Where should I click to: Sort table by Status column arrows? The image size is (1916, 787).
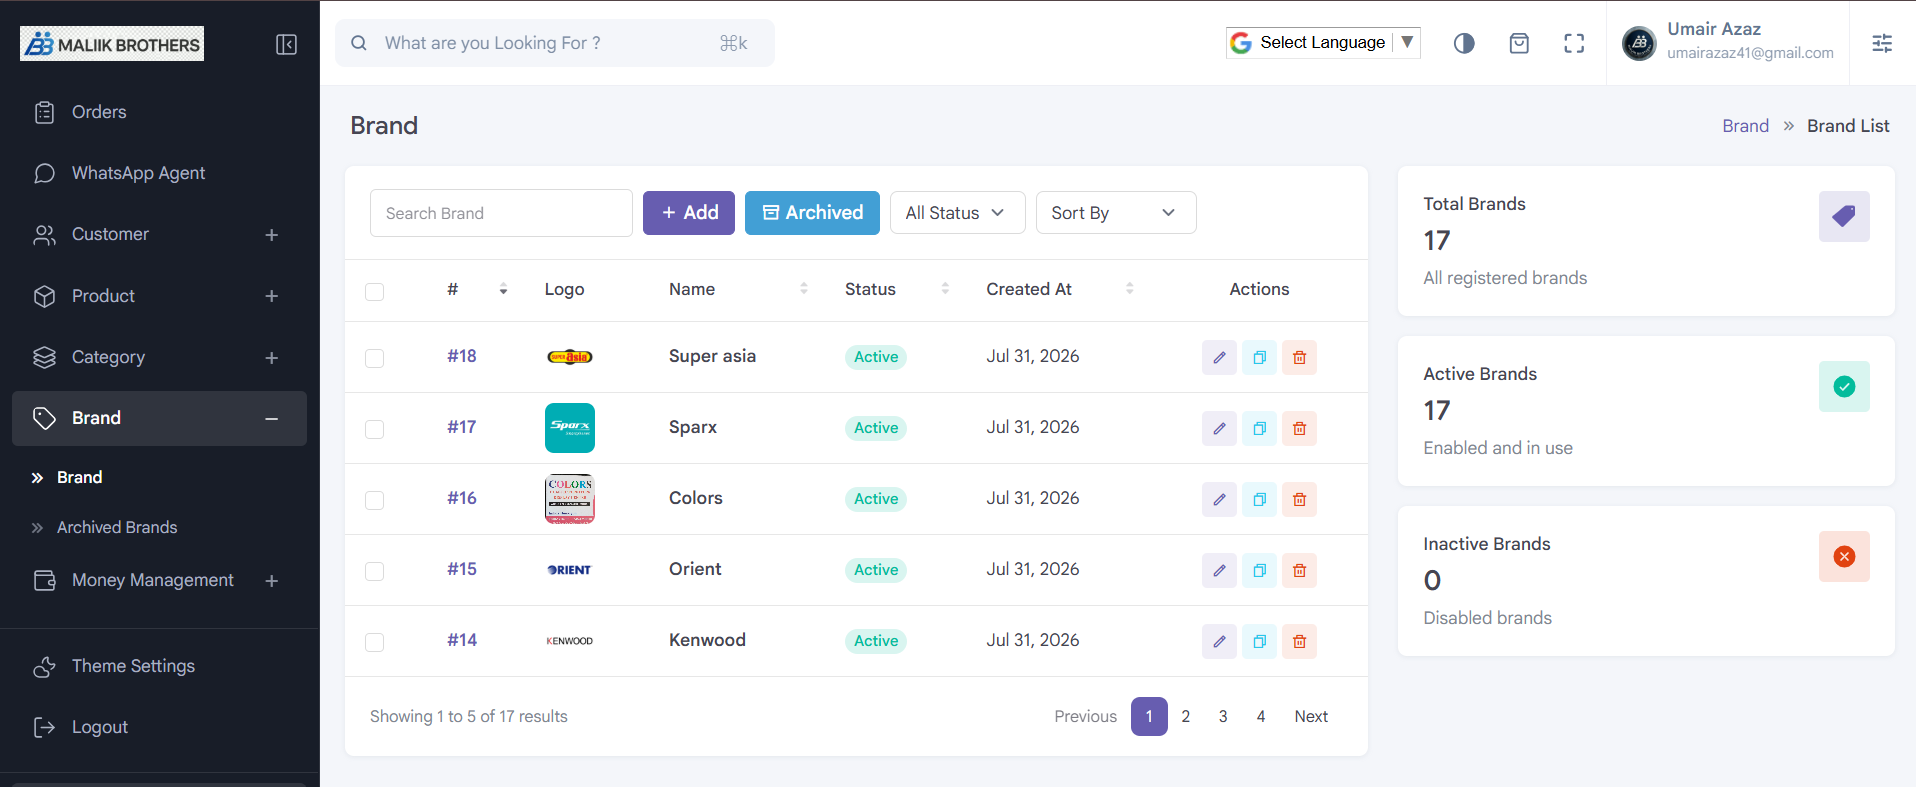tap(945, 289)
